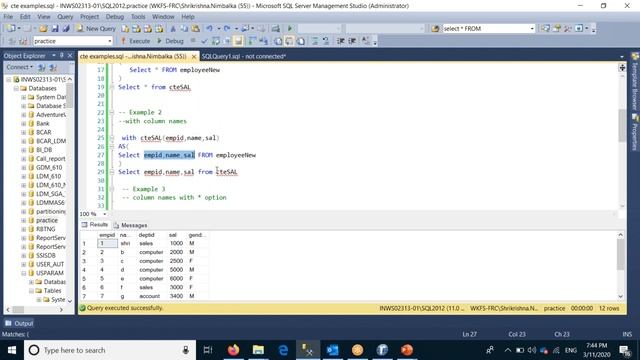Open the Tools menu
640x360 pixels.
click(x=138, y=17)
